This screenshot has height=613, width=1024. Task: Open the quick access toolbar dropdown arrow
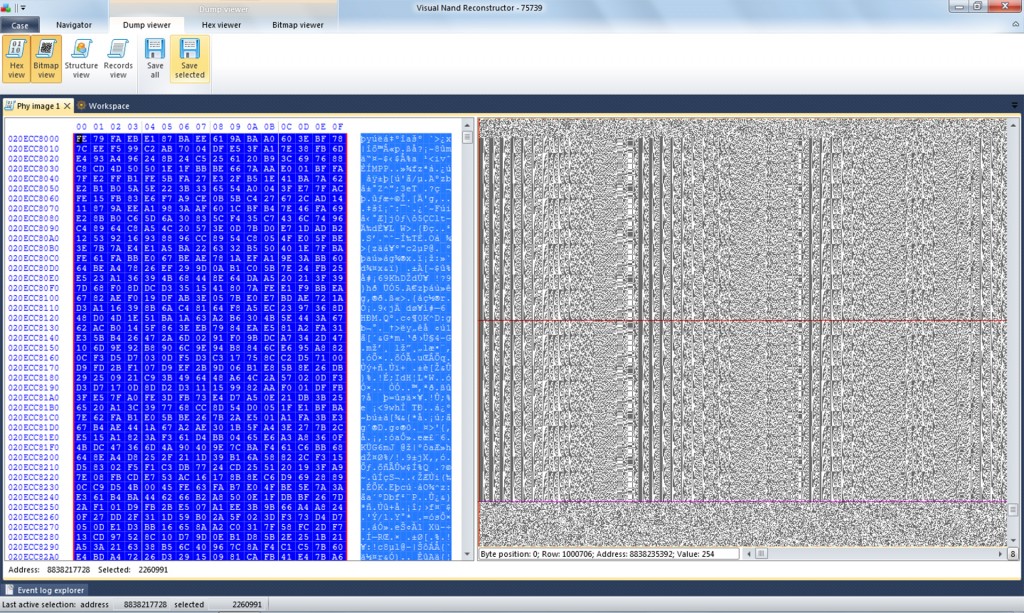pos(22,8)
